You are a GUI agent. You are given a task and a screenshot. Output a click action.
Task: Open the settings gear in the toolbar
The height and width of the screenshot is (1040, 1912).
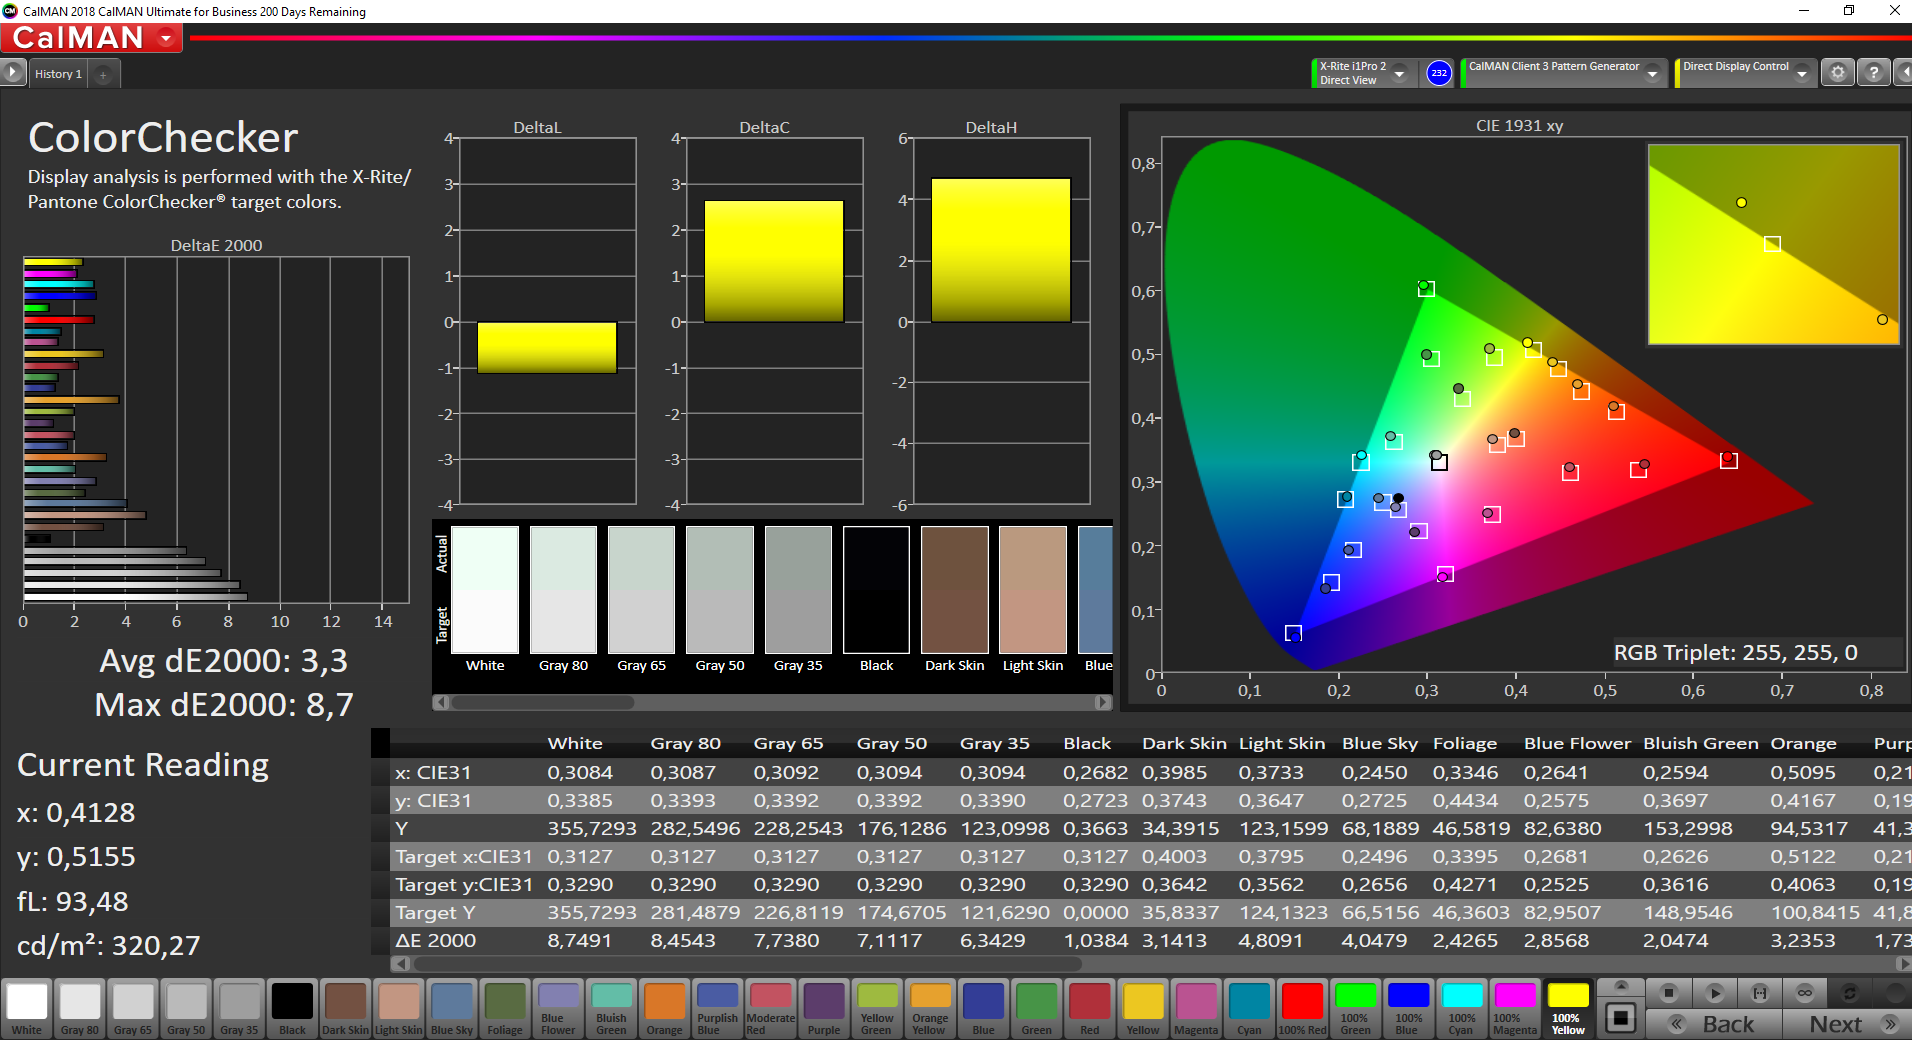tap(1837, 73)
